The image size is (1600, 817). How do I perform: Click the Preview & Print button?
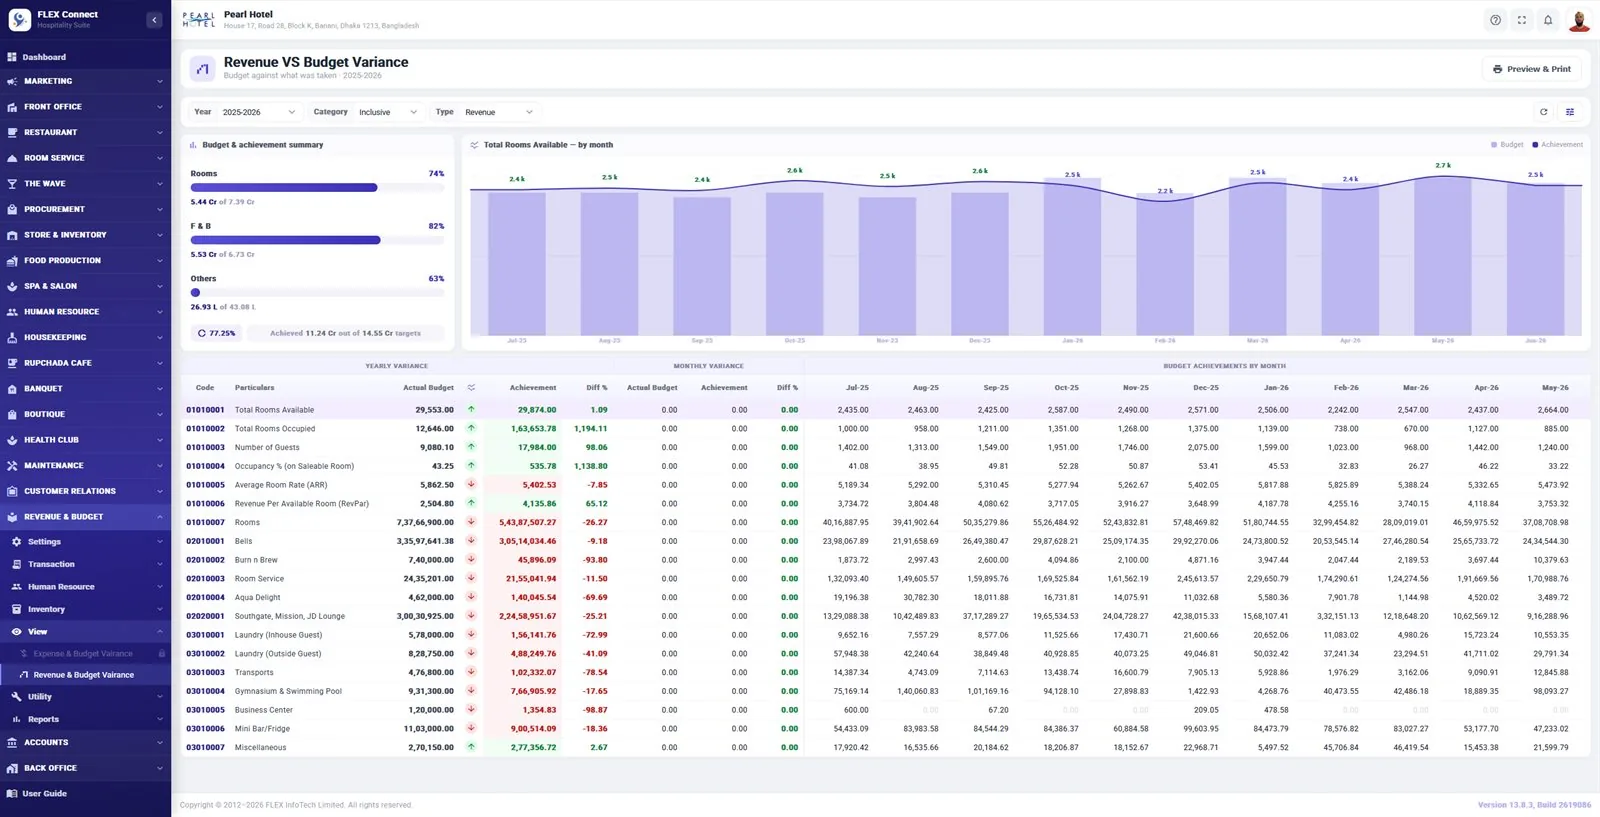click(x=1531, y=69)
